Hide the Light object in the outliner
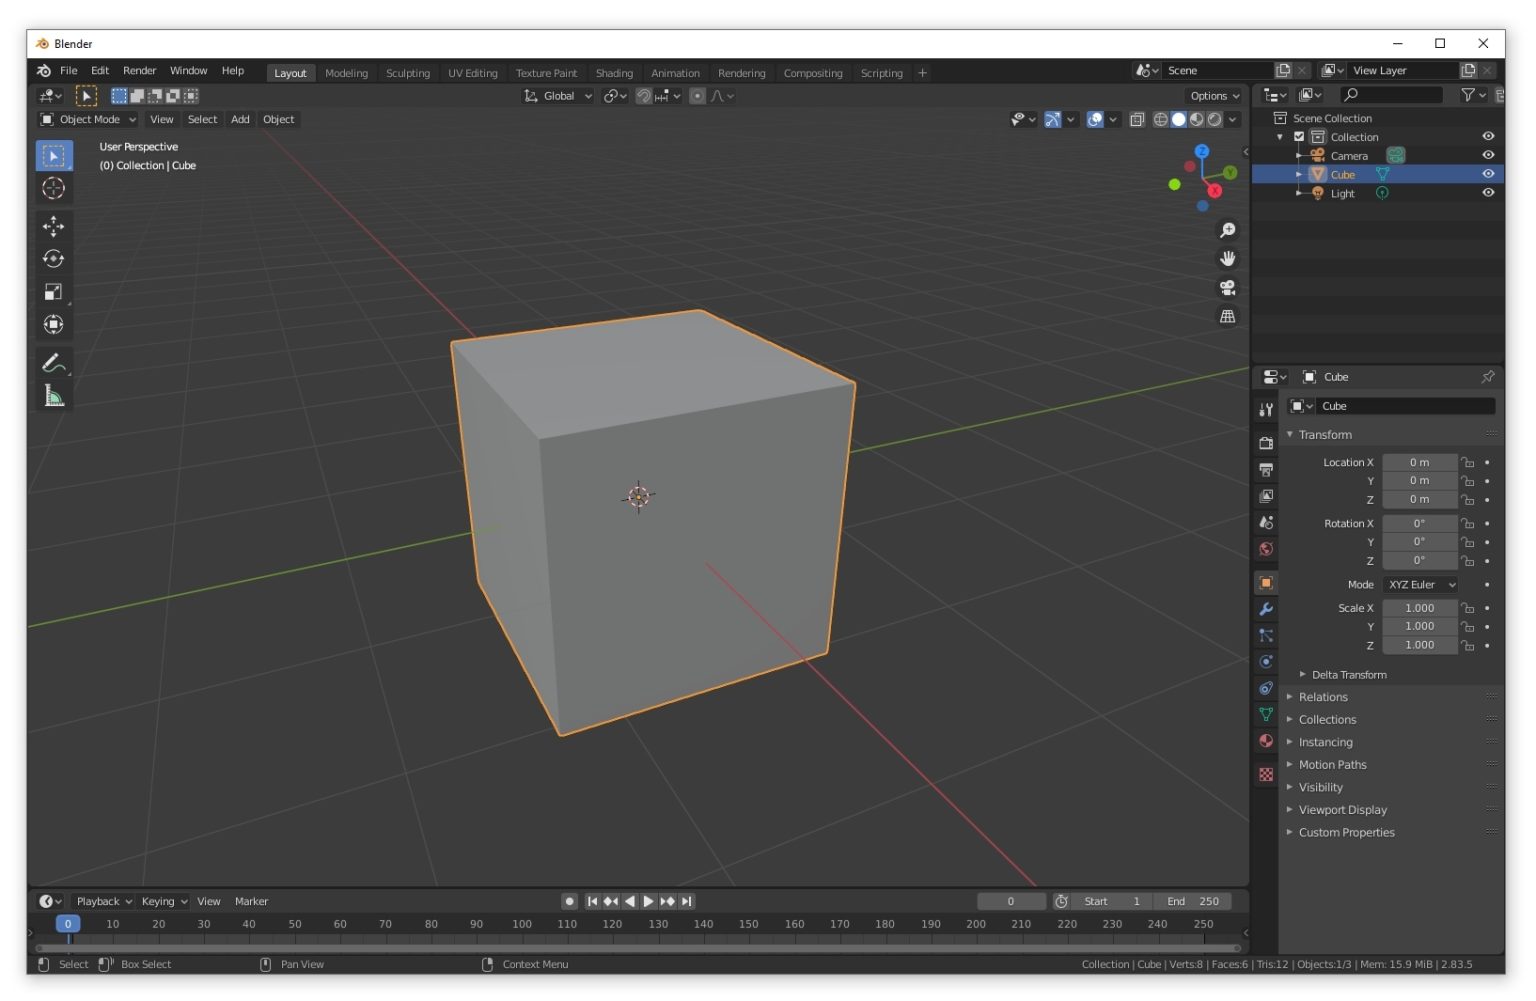This screenshot has width=1536, height=1001. [1487, 193]
